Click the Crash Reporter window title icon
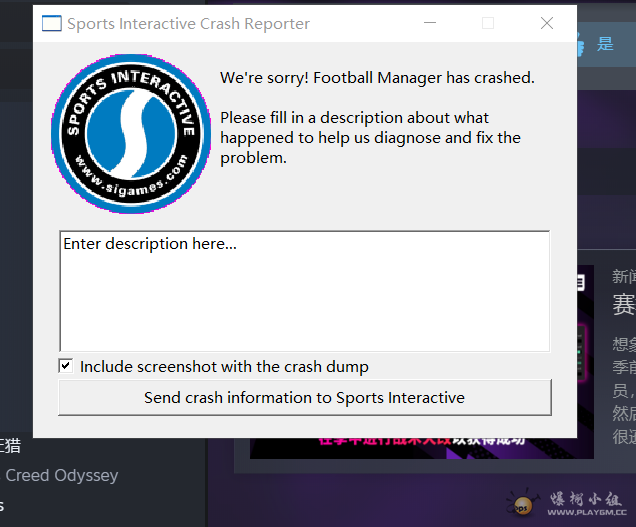 point(52,24)
